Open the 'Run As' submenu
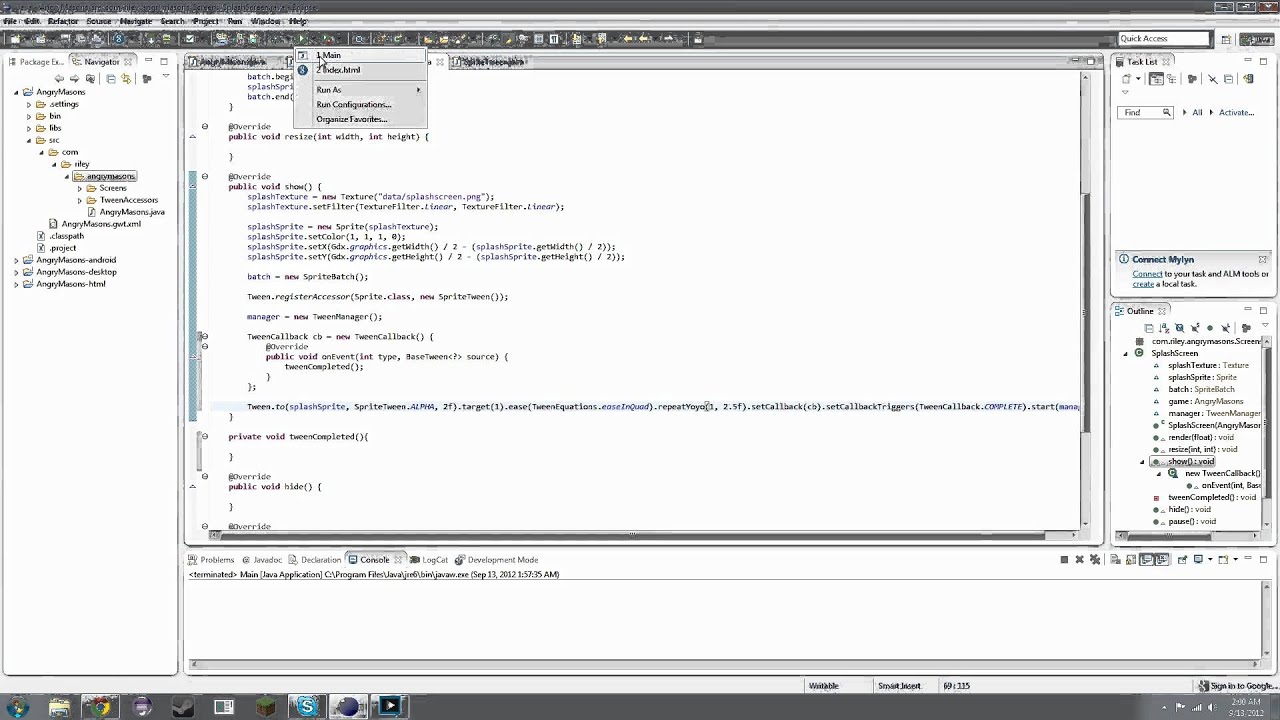Viewport: 1280px width, 720px height. click(359, 90)
